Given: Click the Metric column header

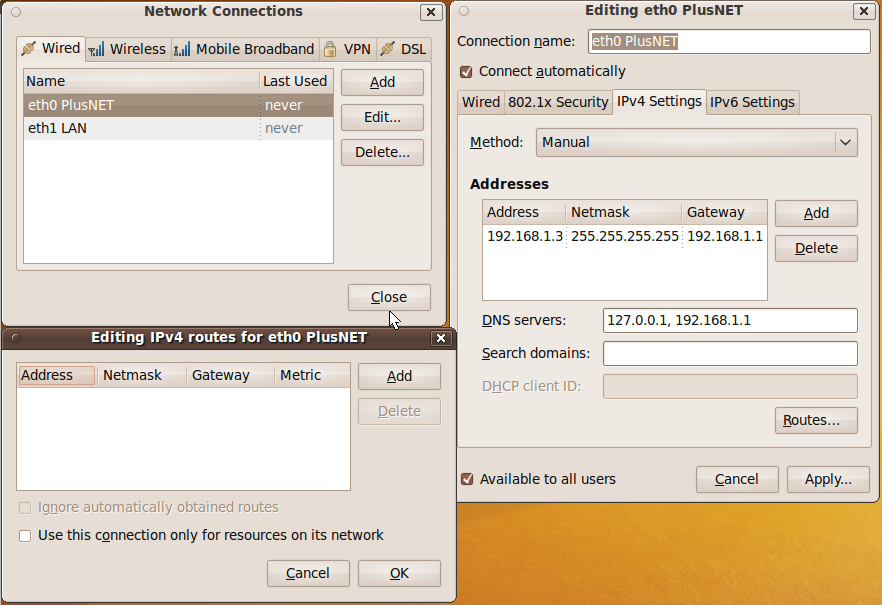Looking at the screenshot, I should click(x=312, y=375).
